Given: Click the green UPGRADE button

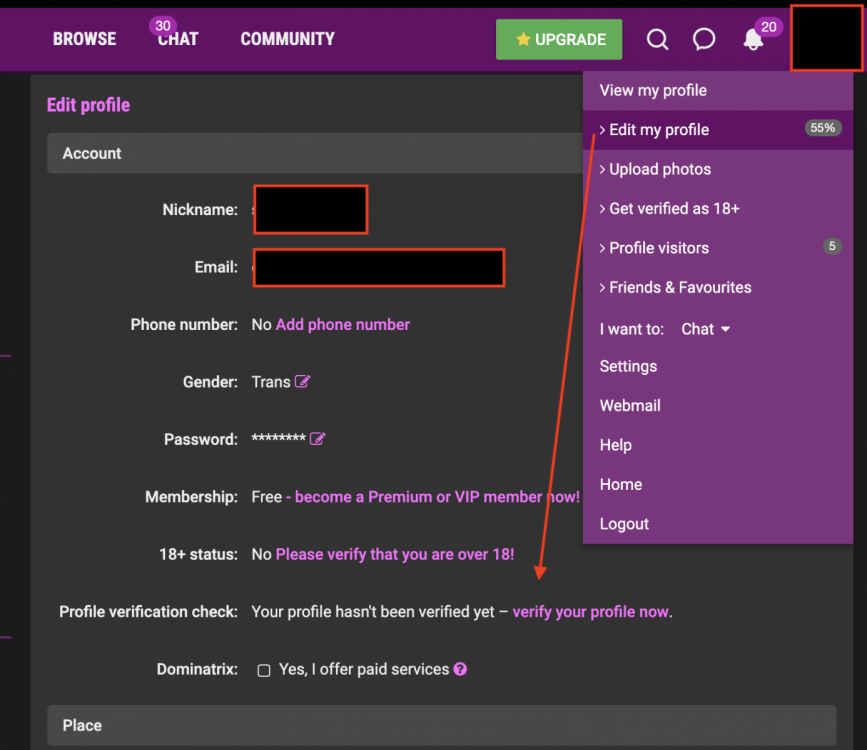Looking at the screenshot, I should tap(559, 39).
